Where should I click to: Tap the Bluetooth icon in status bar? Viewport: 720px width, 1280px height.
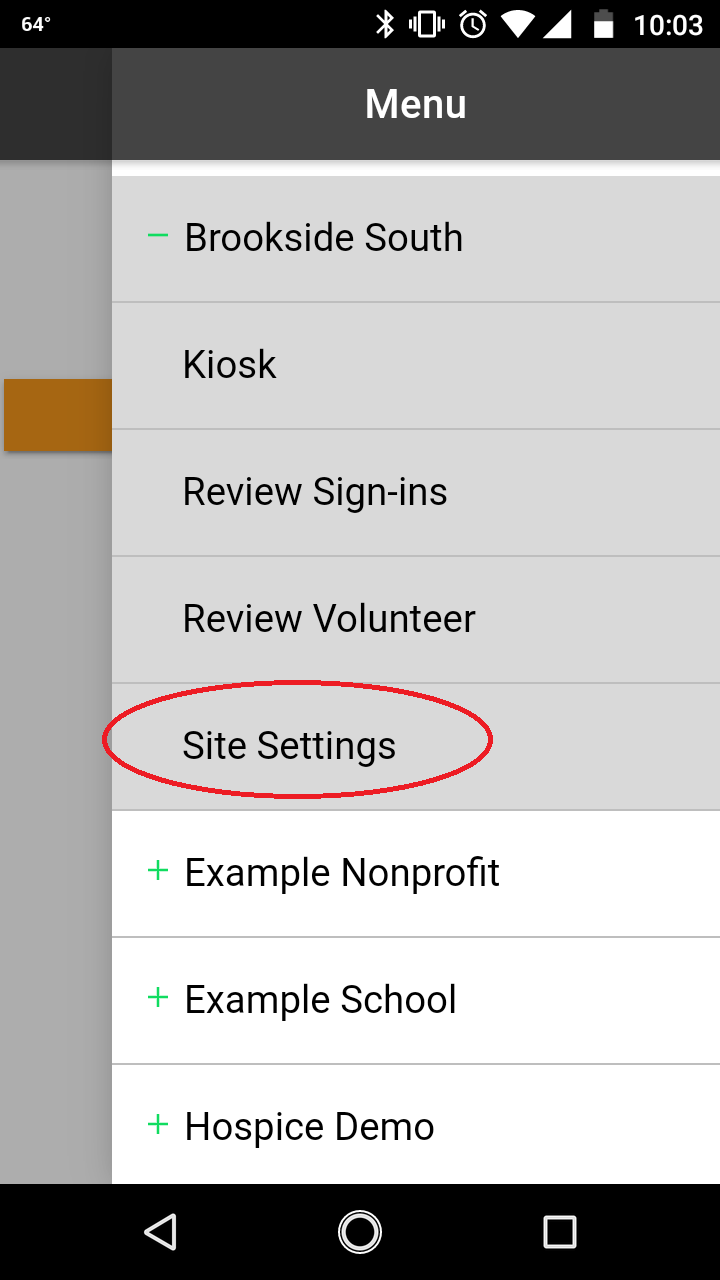(385, 24)
